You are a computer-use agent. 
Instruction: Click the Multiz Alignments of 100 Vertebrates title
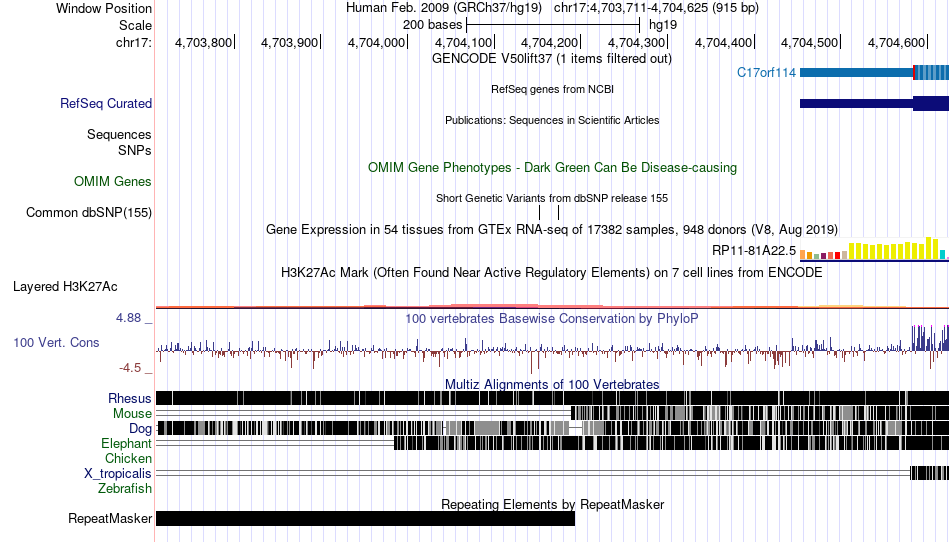tap(552, 385)
